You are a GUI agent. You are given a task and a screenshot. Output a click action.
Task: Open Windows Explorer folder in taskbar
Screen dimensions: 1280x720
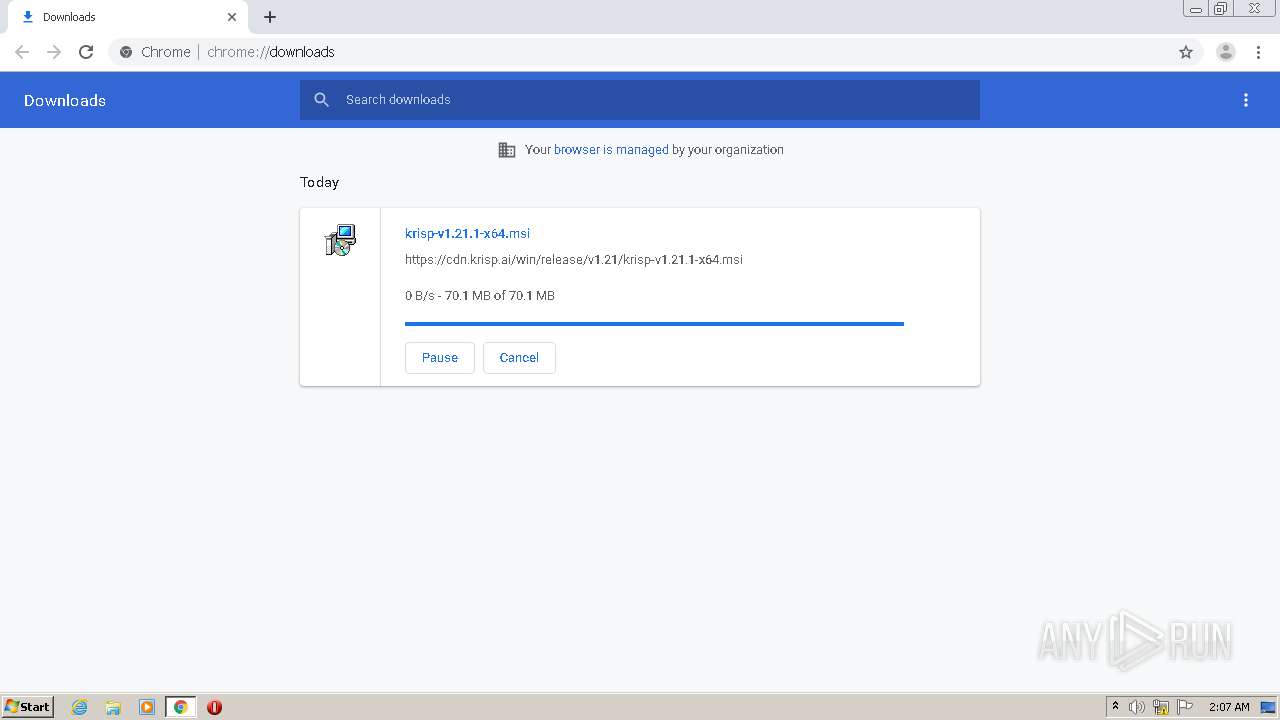(x=113, y=707)
